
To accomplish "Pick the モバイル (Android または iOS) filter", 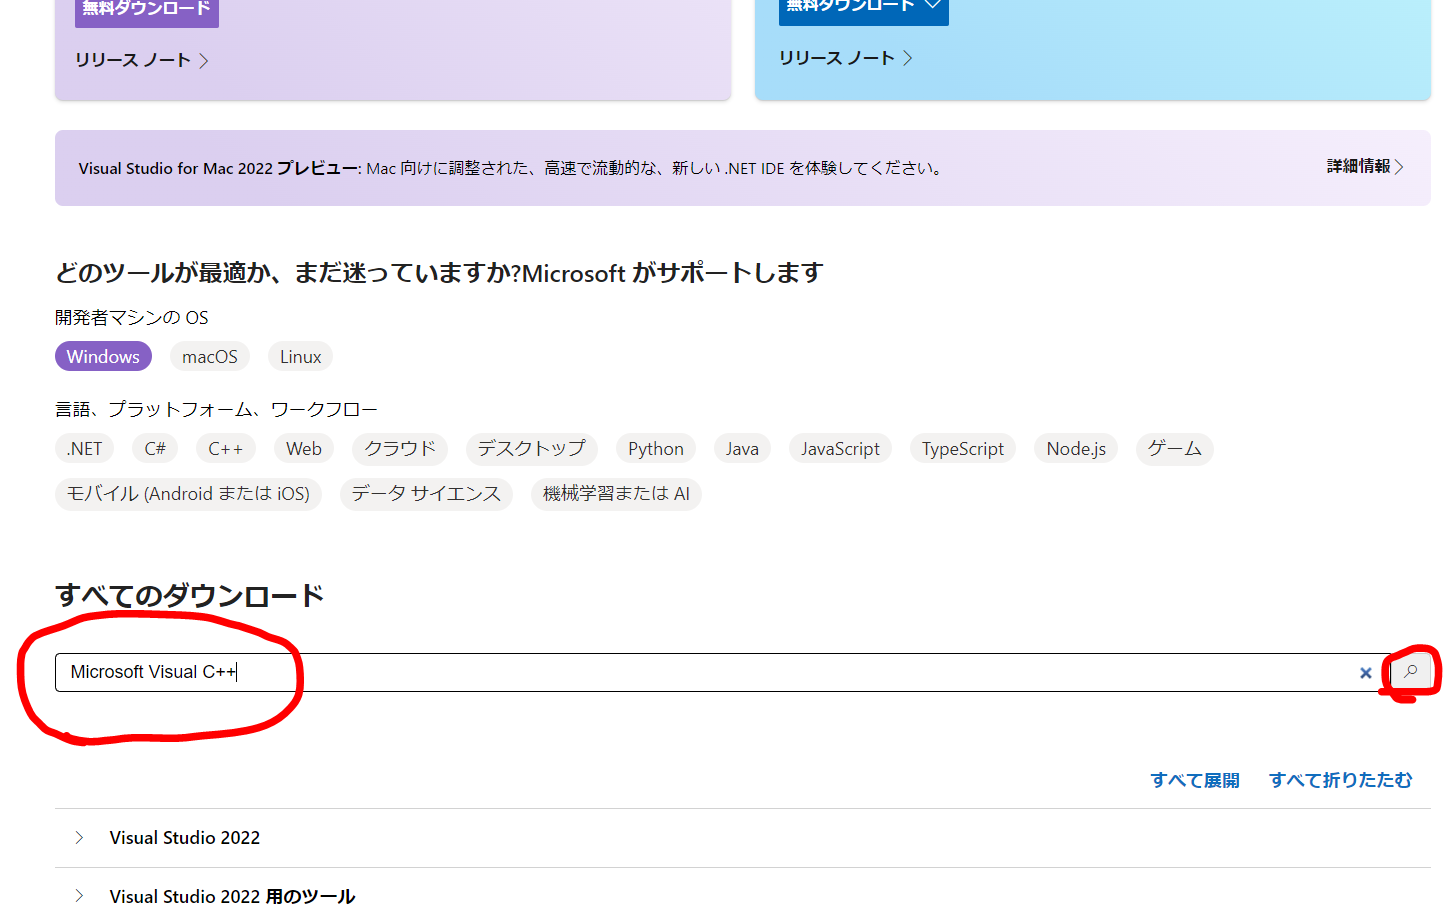I will (x=188, y=494).
